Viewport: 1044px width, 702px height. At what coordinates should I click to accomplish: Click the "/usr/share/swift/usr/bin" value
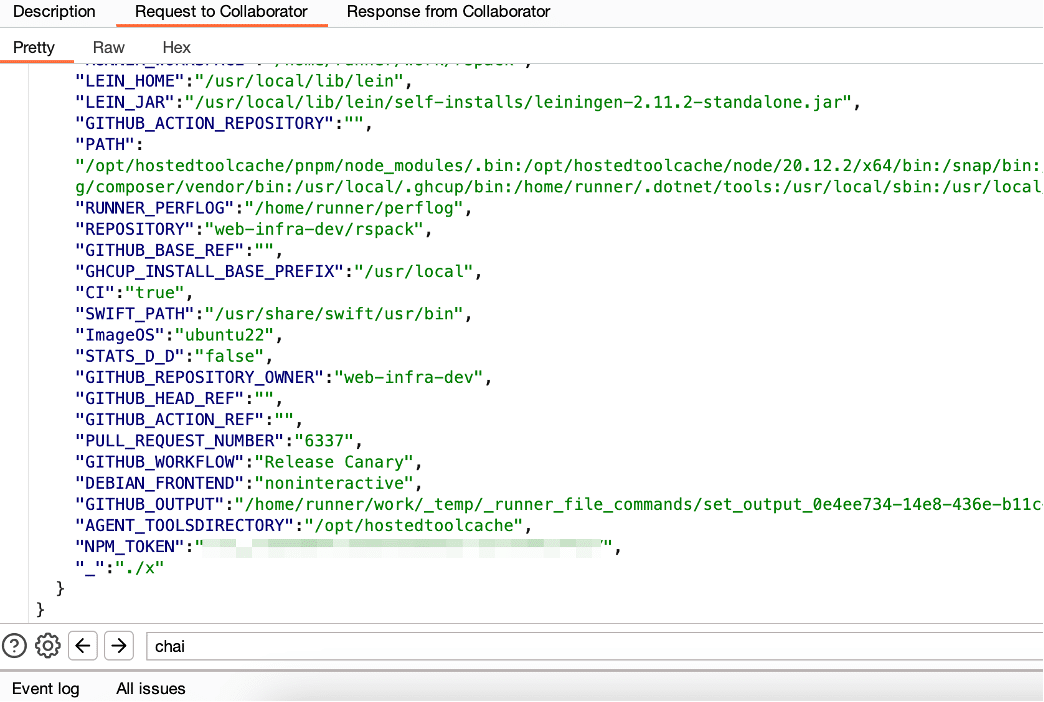(x=334, y=314)
